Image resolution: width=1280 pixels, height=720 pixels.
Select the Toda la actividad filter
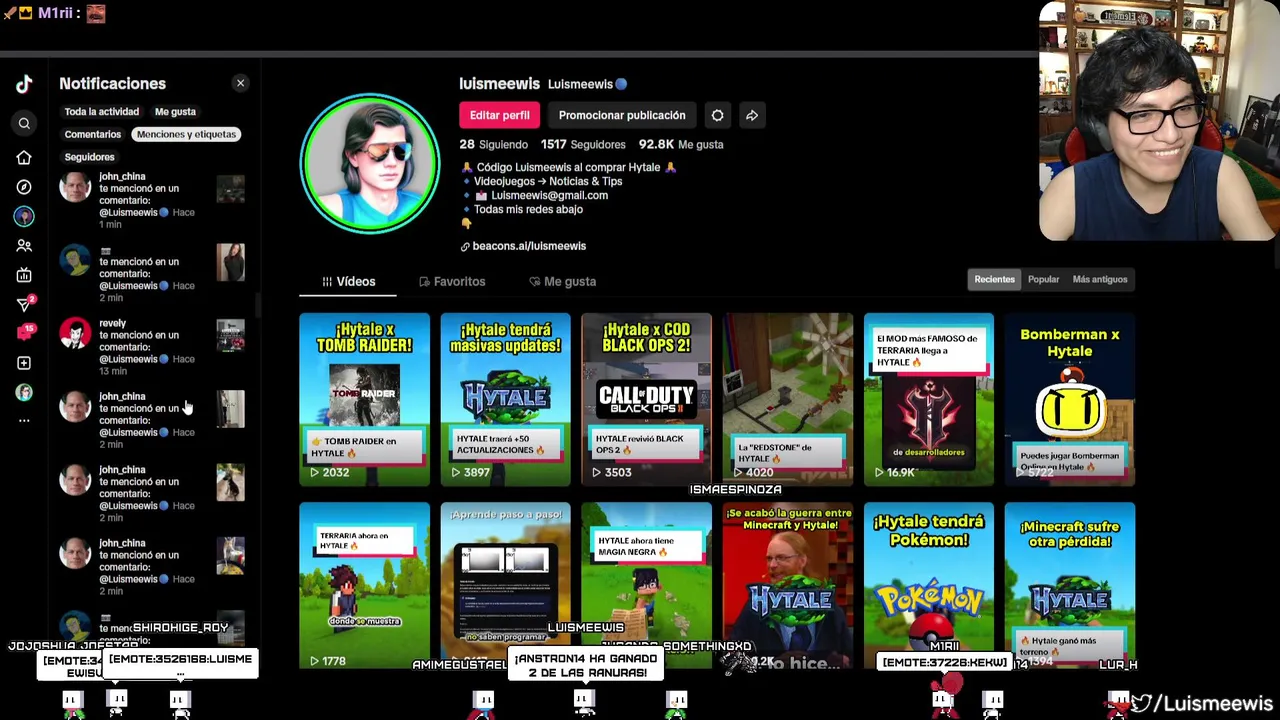[101, 112]
